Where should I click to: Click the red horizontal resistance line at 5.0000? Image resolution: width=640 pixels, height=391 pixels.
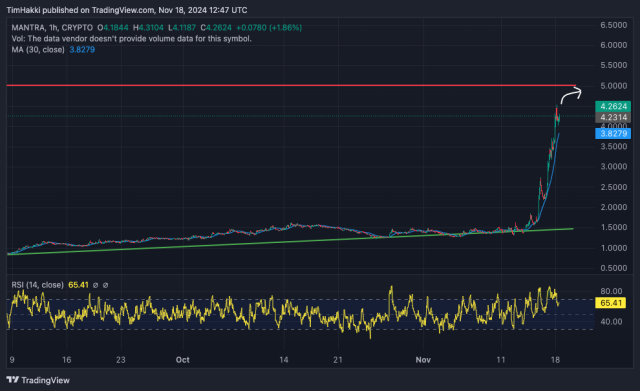[291, 85]
